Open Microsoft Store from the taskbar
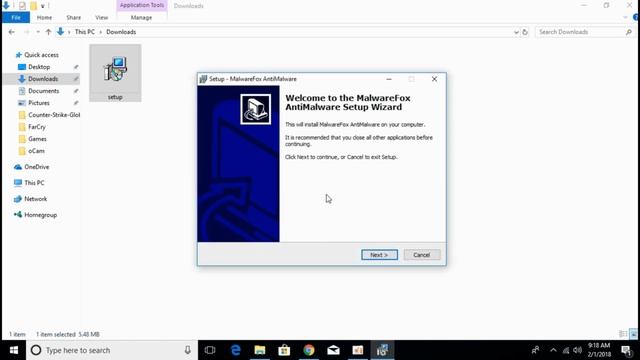The image size is (640, 360). tap(284, 350)
